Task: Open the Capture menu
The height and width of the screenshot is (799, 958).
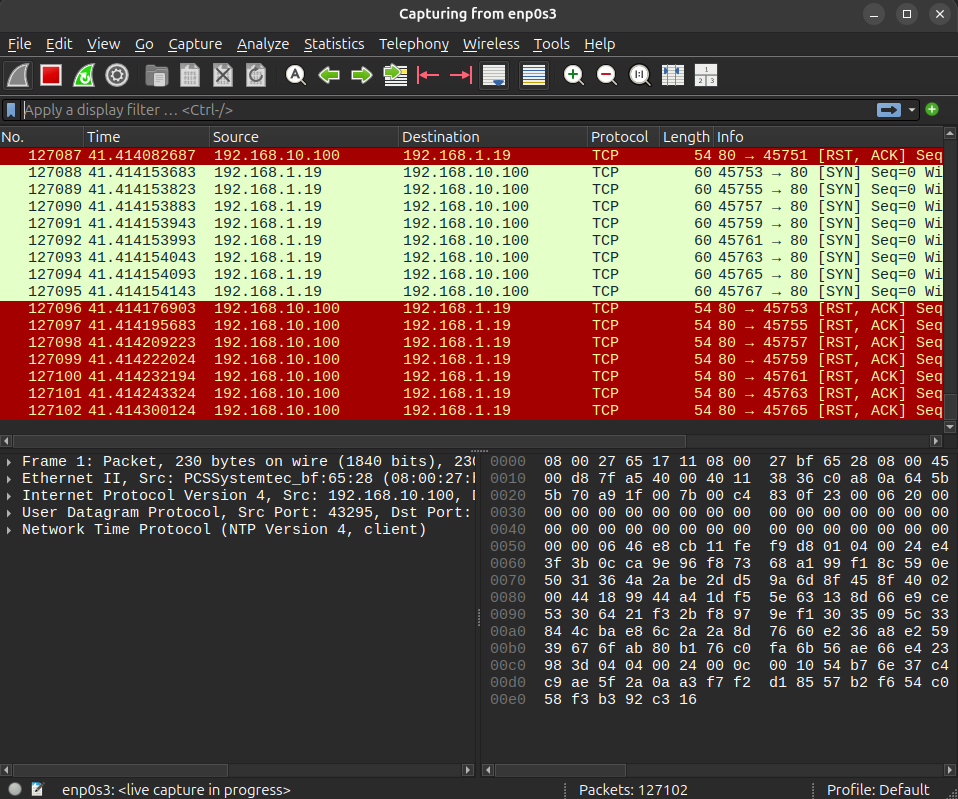Action: click(x=195, y=44)
